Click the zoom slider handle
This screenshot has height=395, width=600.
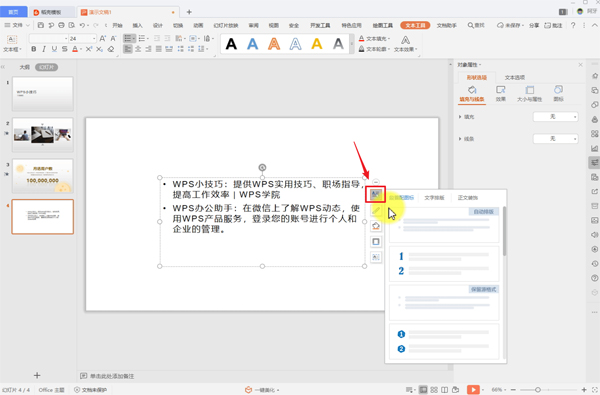538,390
